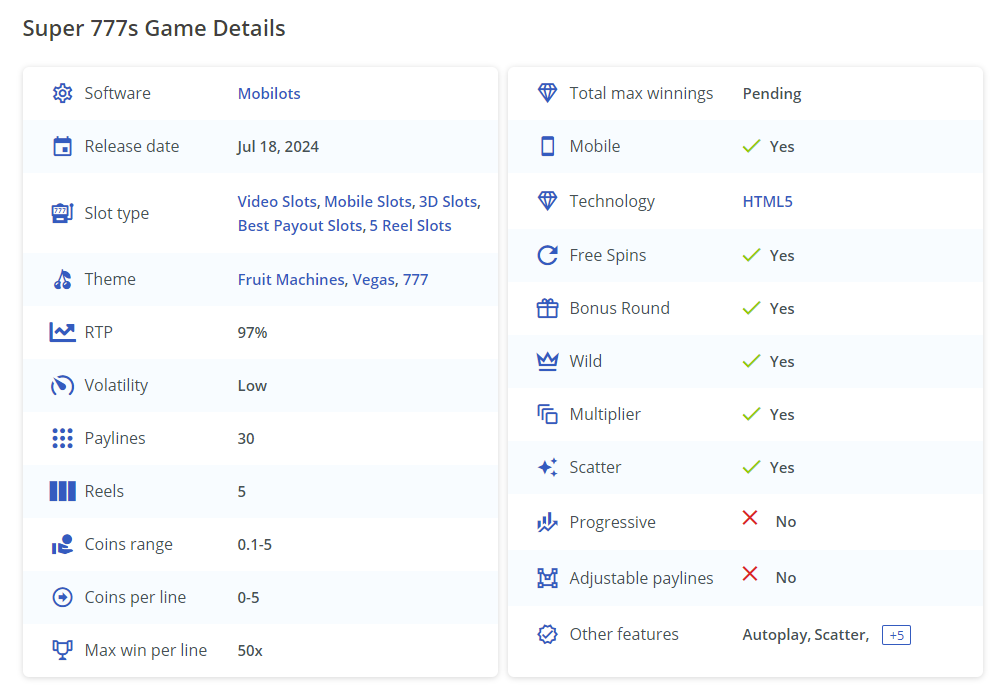Click the Wild crown icon
Image resolution: width=1004 pixels, height=694 pixels.
coord(547,362)
